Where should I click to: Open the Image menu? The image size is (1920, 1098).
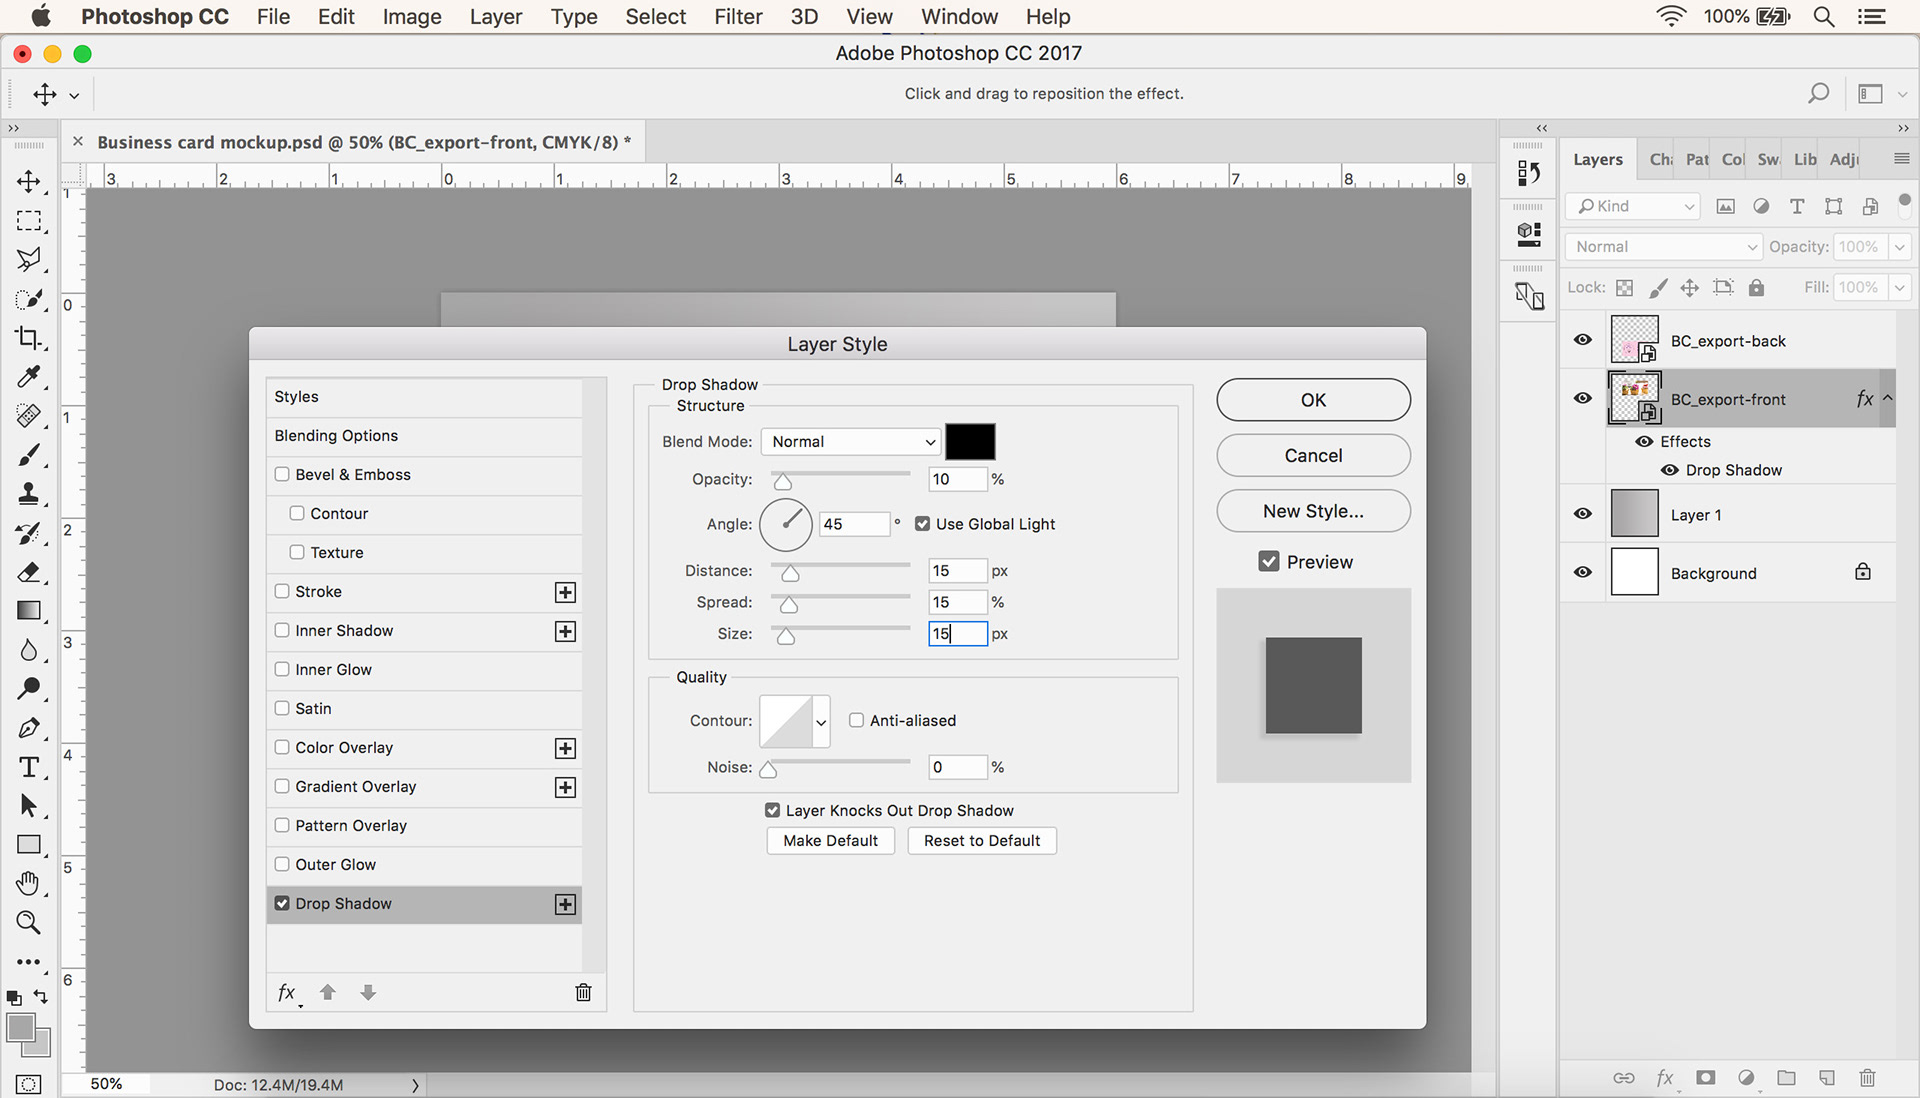tap(412, 17)
